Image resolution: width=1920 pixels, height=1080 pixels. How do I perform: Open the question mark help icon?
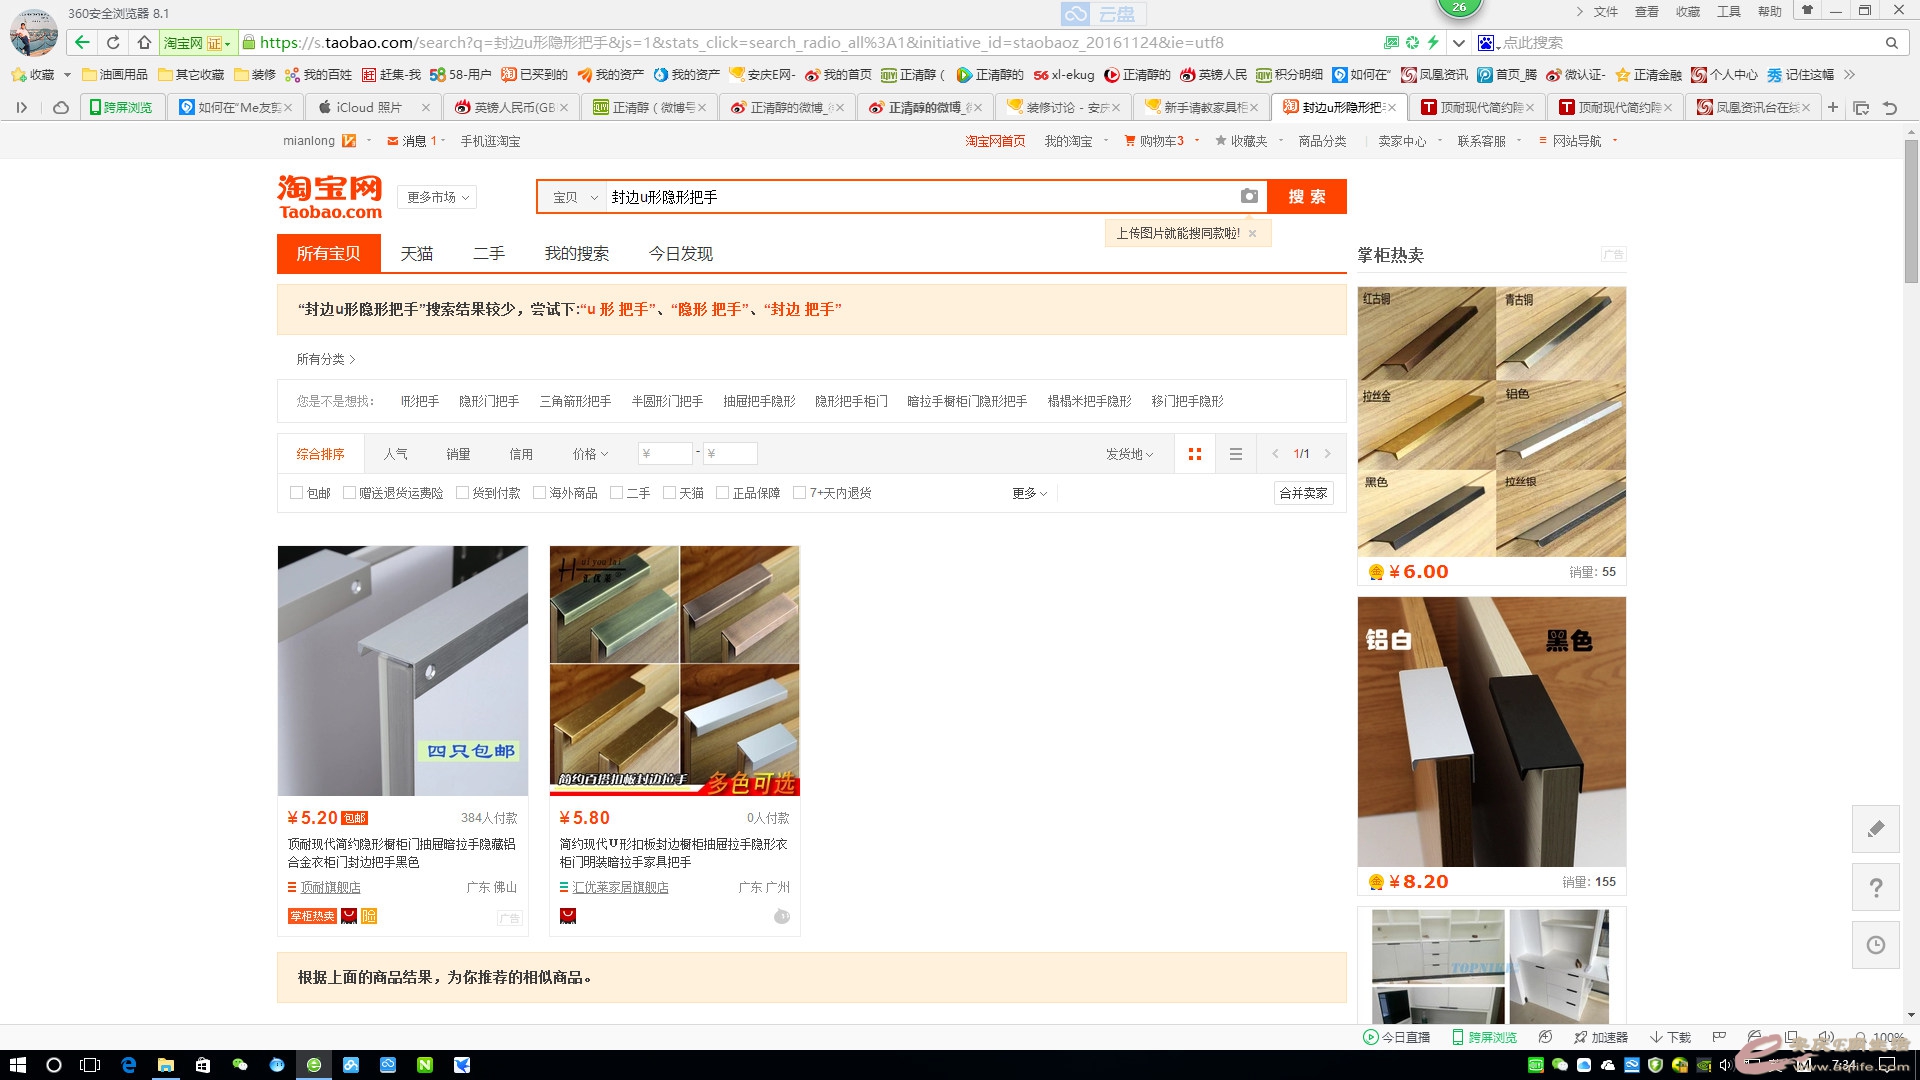[1875, 887]
